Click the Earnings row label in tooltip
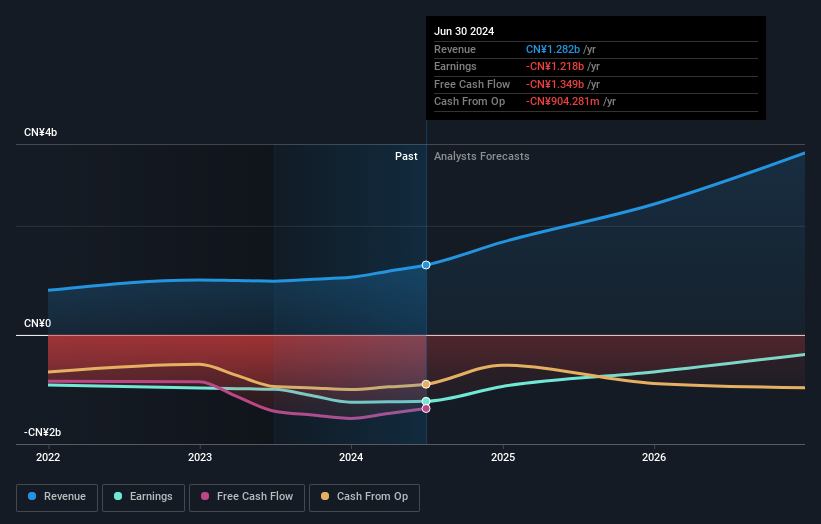This screenshot has width=821, height=524. point(456,66)
